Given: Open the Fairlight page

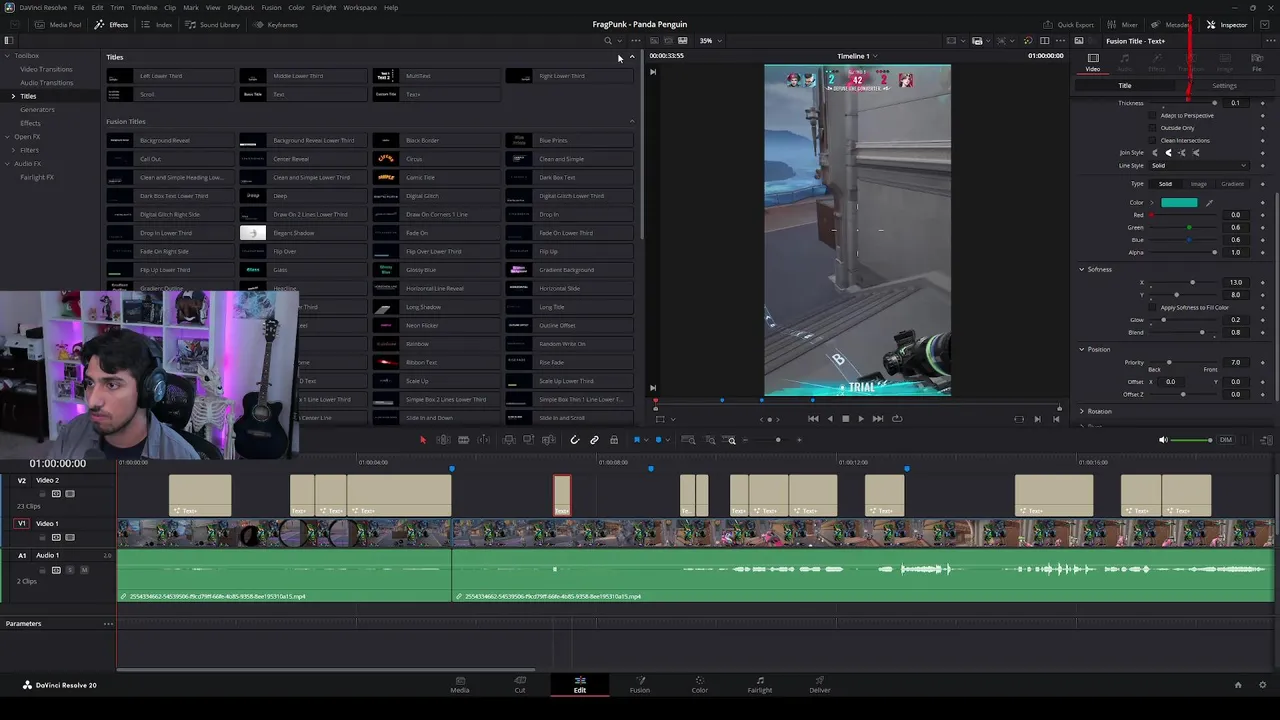Looking at the screenshot, I should [760, 685].
